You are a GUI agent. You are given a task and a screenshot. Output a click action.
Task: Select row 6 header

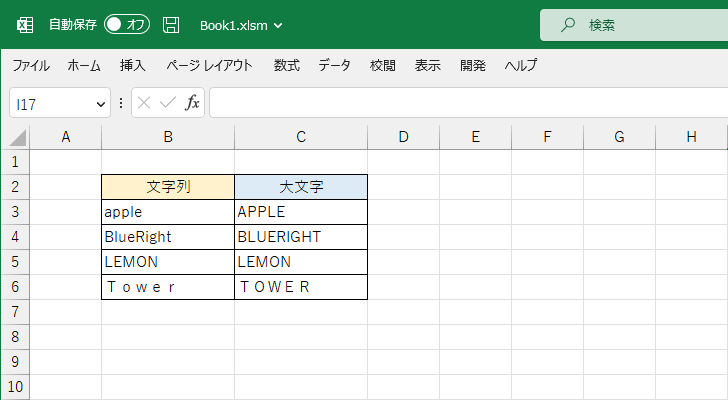pyautogui.click(x=15, y=287)
